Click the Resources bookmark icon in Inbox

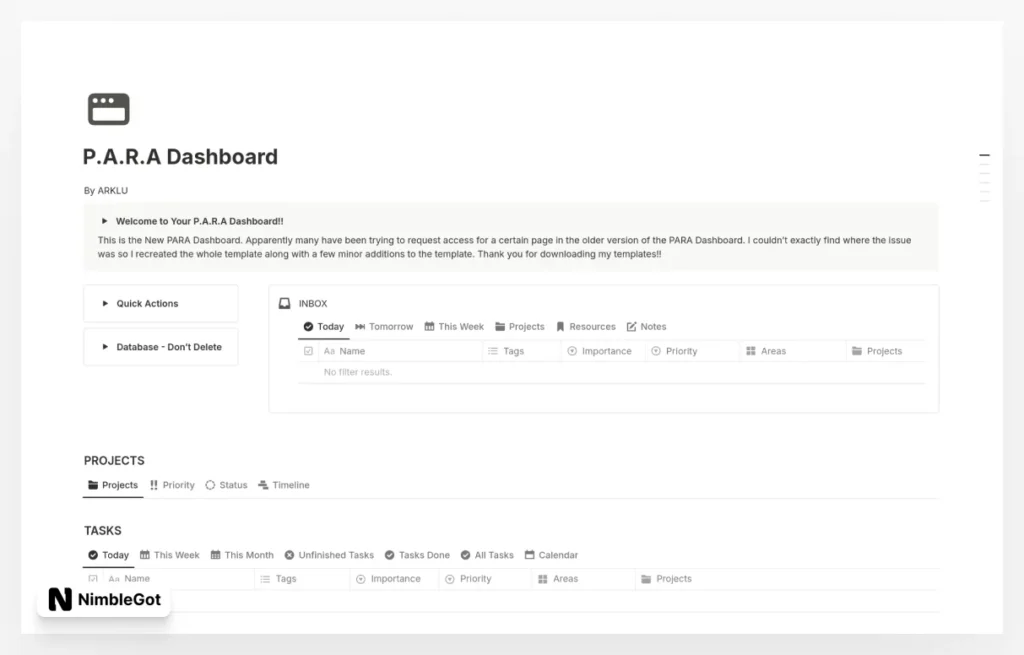(x=560, y=326)
